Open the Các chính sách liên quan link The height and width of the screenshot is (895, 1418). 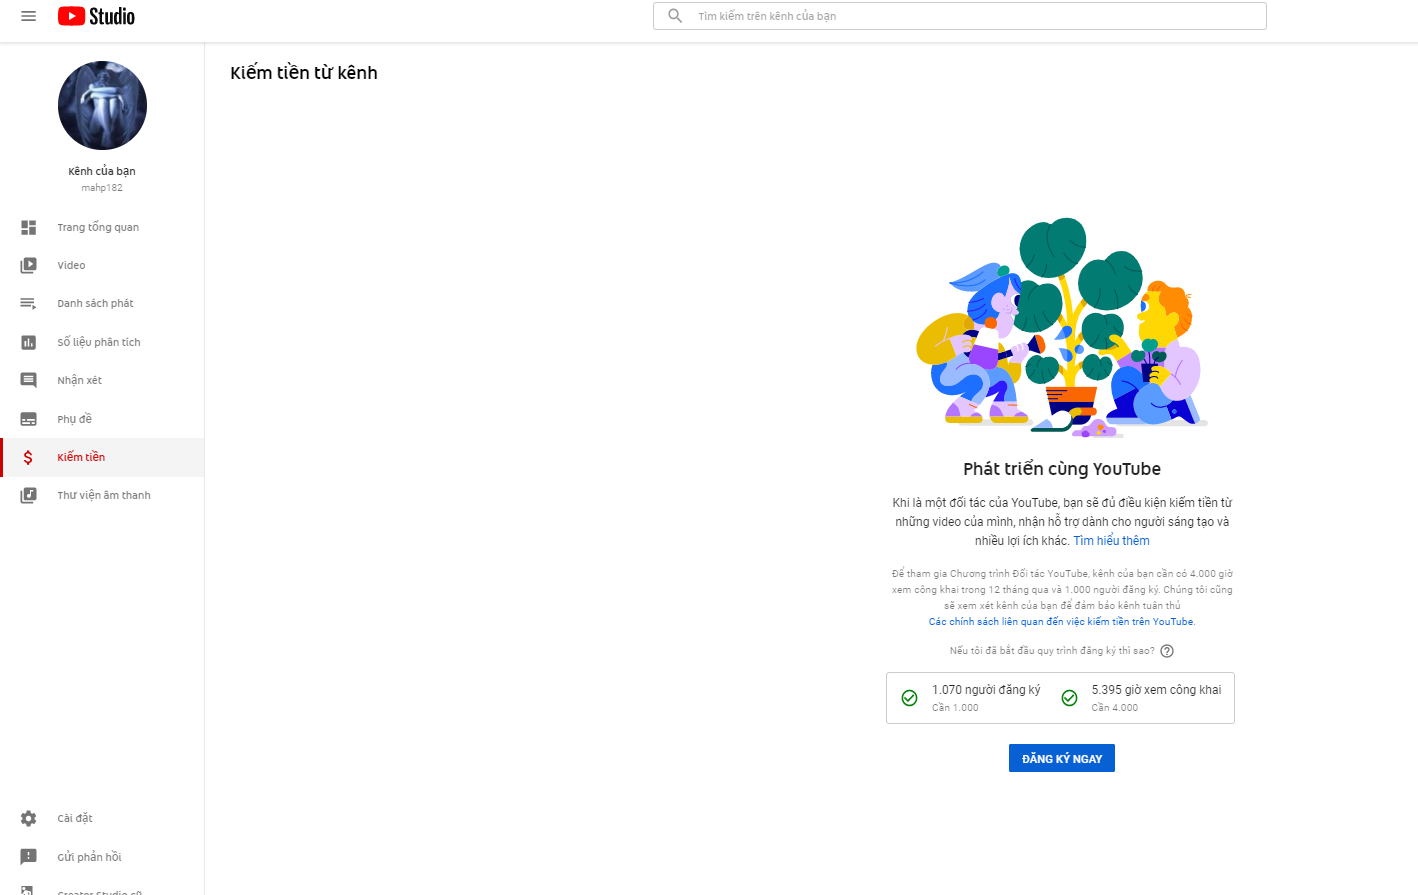point(1061,622)
